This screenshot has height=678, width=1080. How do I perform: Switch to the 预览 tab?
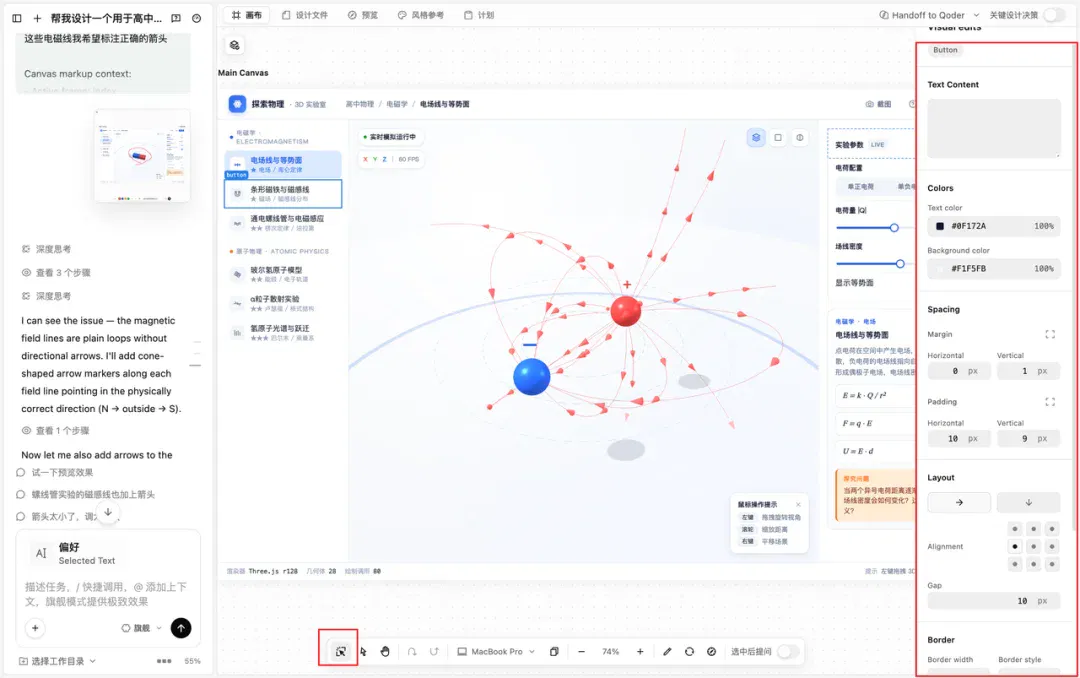pos(363,15)
